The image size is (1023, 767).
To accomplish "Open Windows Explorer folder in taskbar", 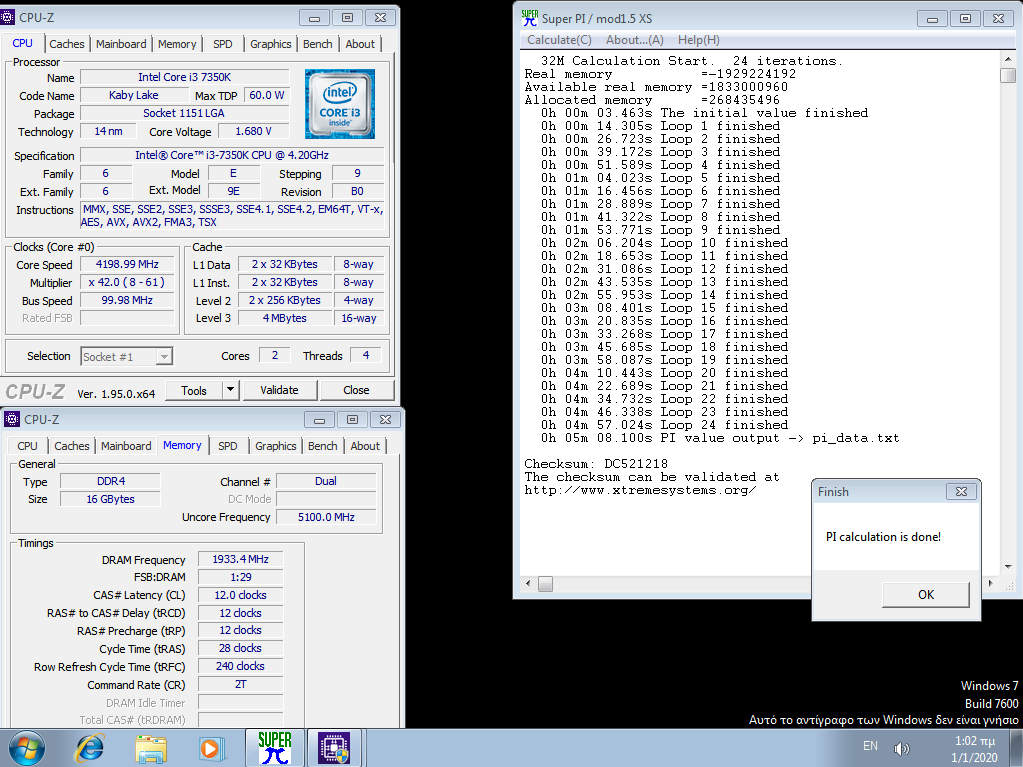I will (151, 748).
